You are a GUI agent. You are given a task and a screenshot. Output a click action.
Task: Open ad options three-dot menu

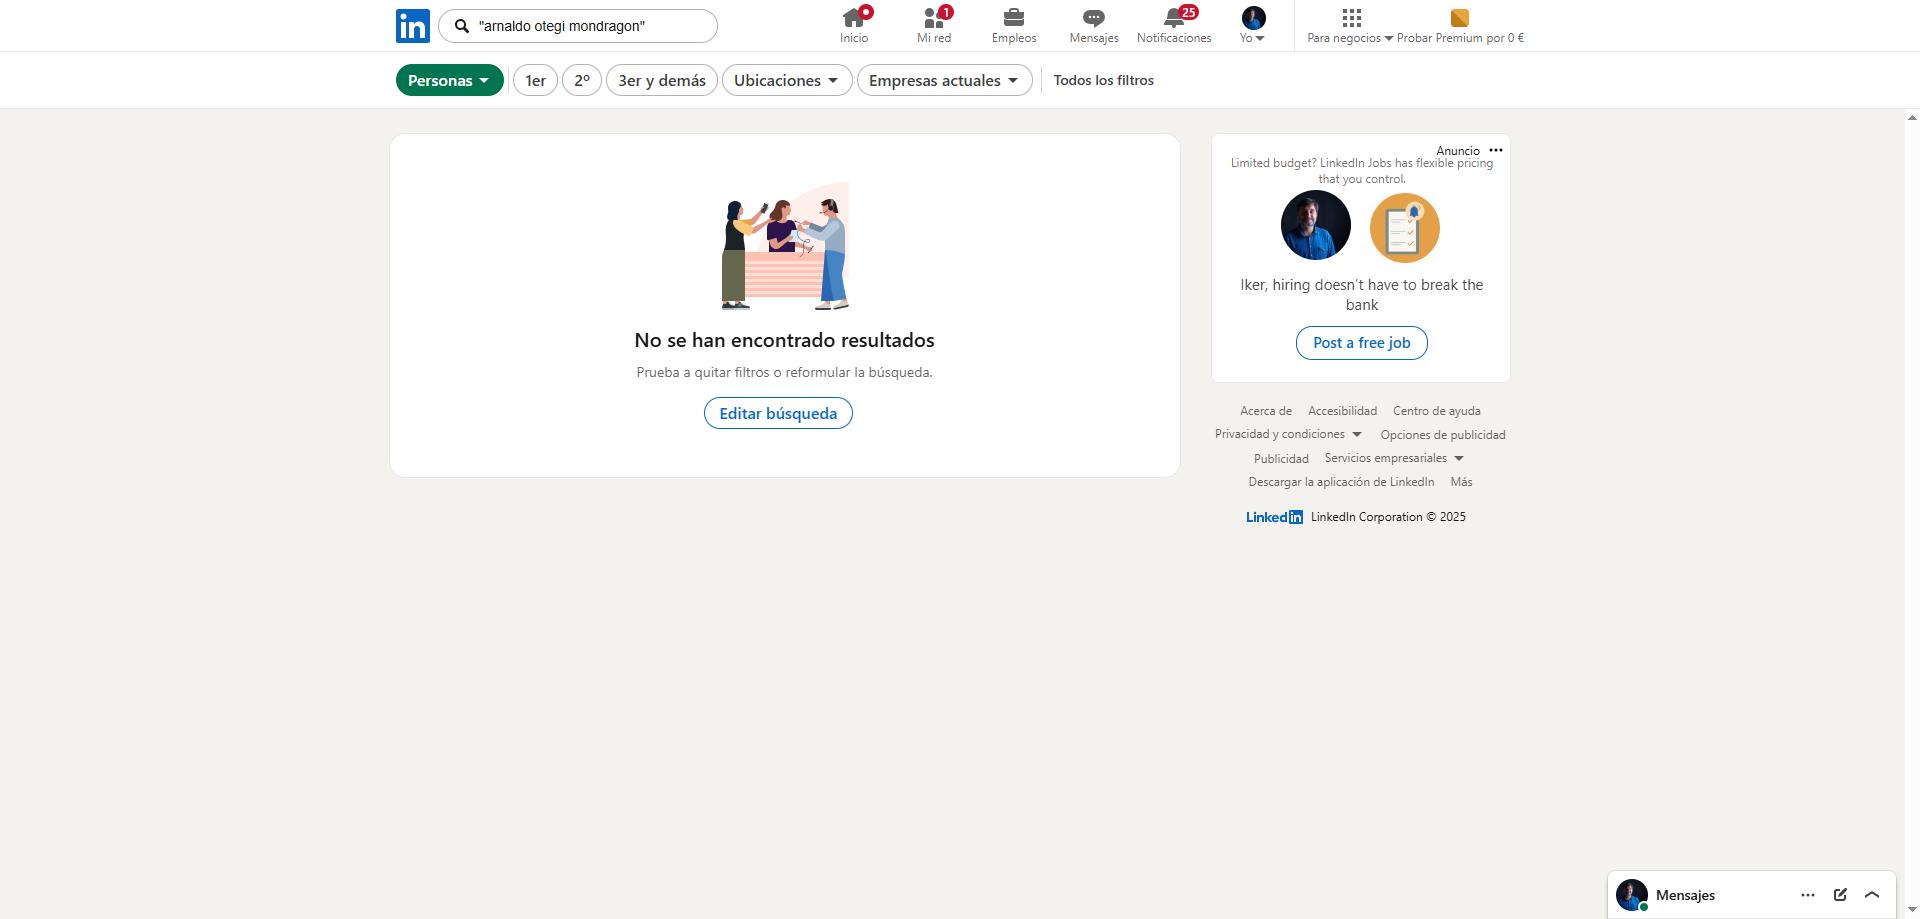(1496, 150)
